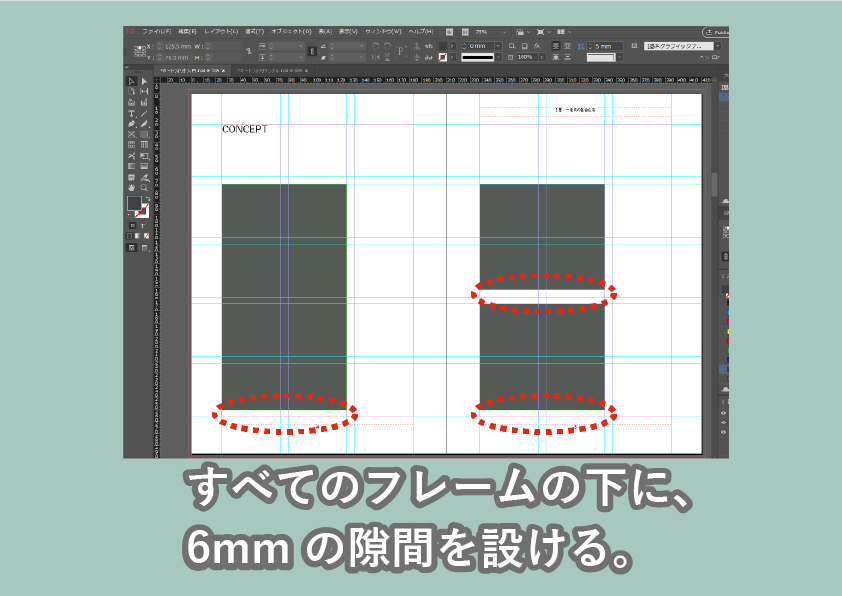Open the arrange documents dropdown
This screenshot has width=842, height=596.
tap(563, 32)
